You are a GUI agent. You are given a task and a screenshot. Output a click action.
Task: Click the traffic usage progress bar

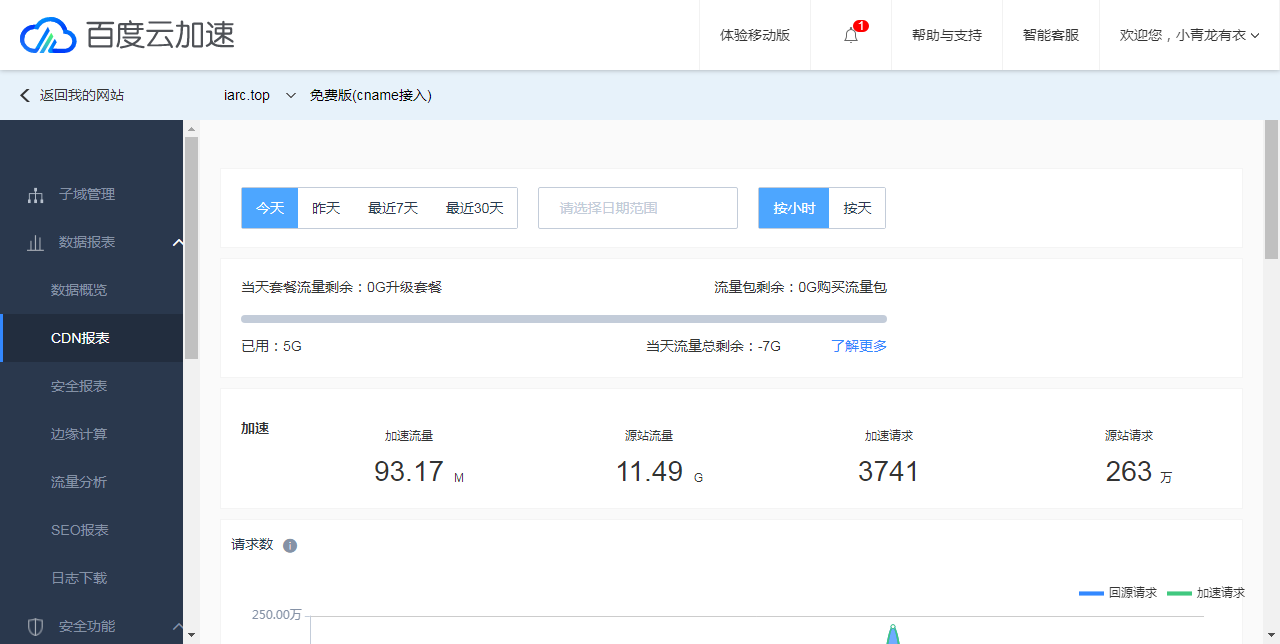(x=564, y=319)
